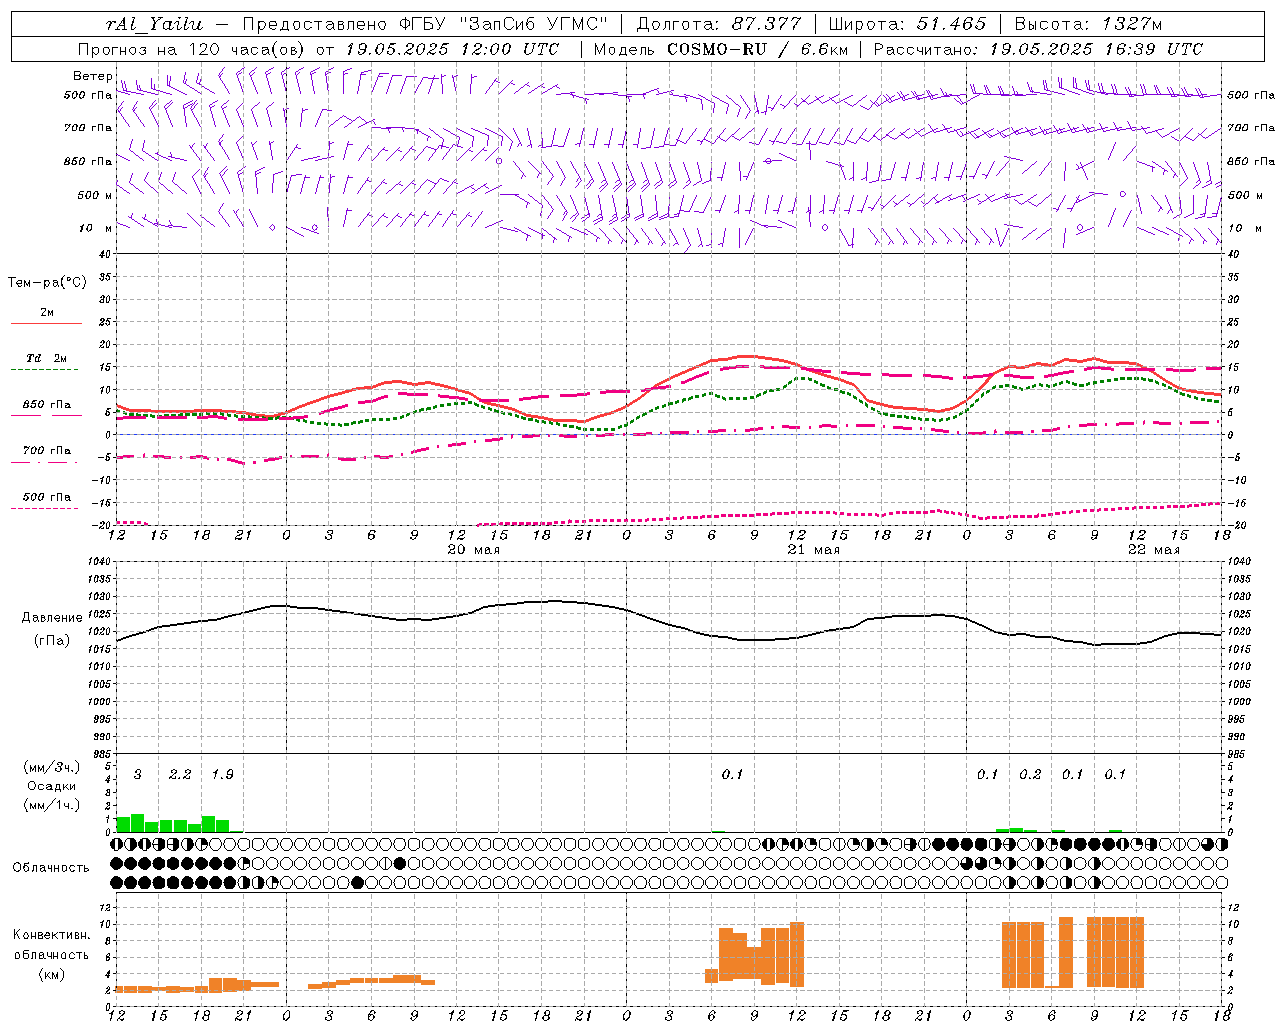Click the lone "0.1" precipitation value on 21 мая
The image size is (1280, 1024).
tap(732, 775)
